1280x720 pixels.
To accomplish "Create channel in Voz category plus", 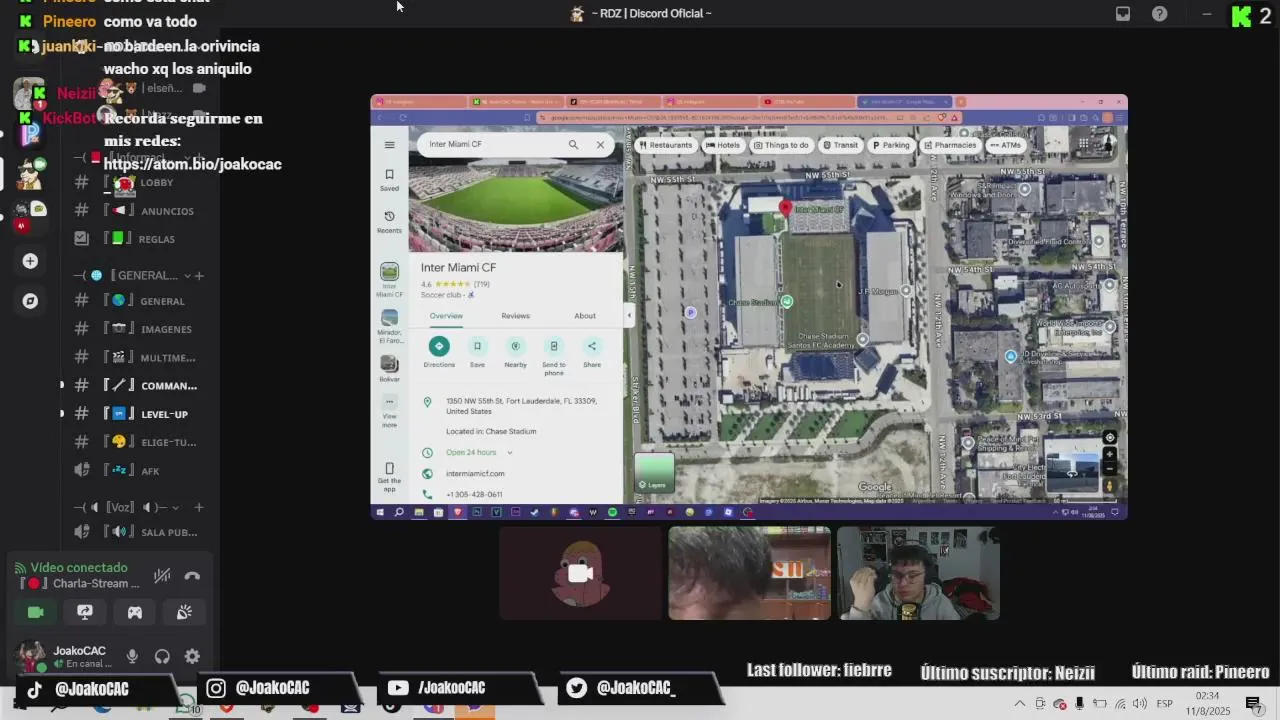I will pyautogui.click(x=199, y=507).
